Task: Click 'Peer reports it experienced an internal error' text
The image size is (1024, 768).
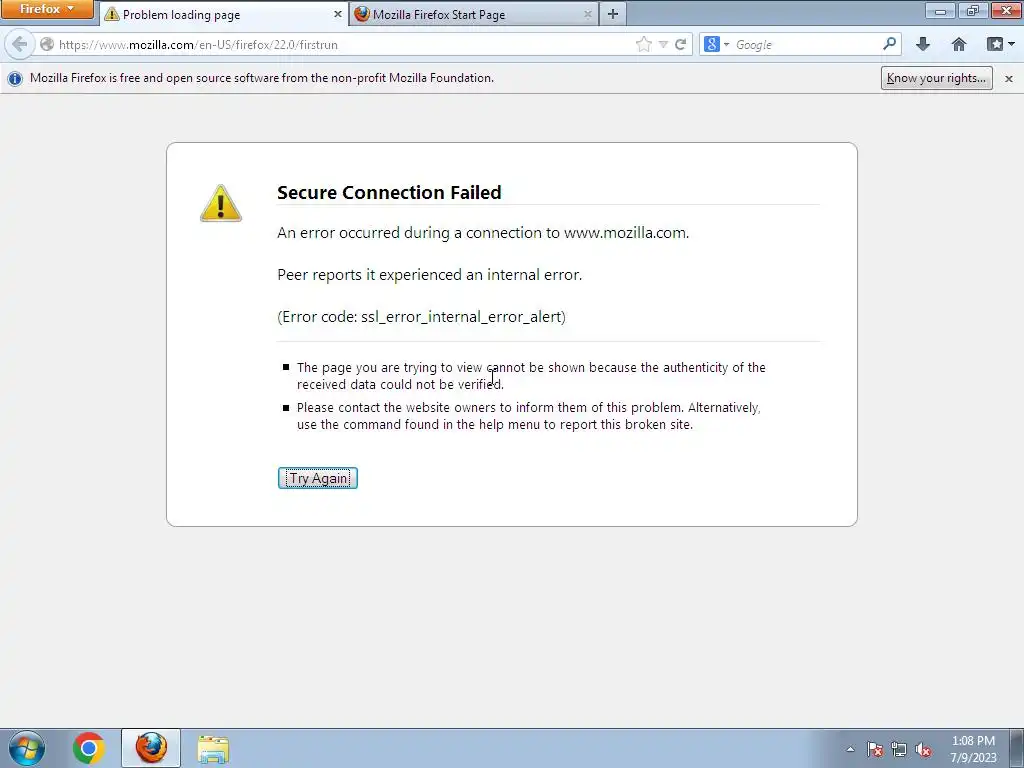Action: point(429,275)
